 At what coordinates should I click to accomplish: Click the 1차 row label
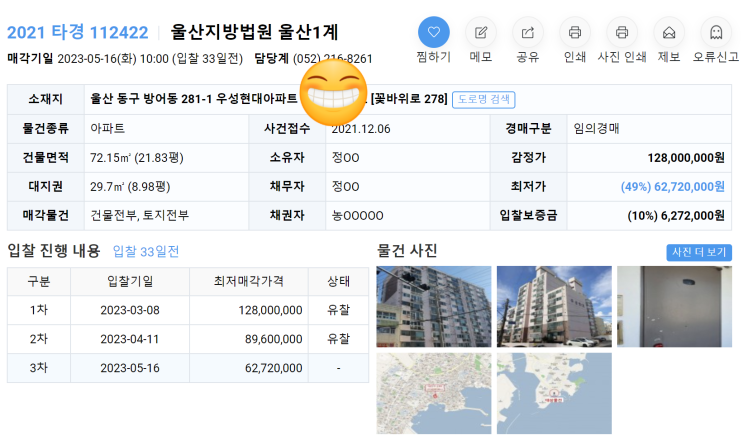[x=39, y=310]
